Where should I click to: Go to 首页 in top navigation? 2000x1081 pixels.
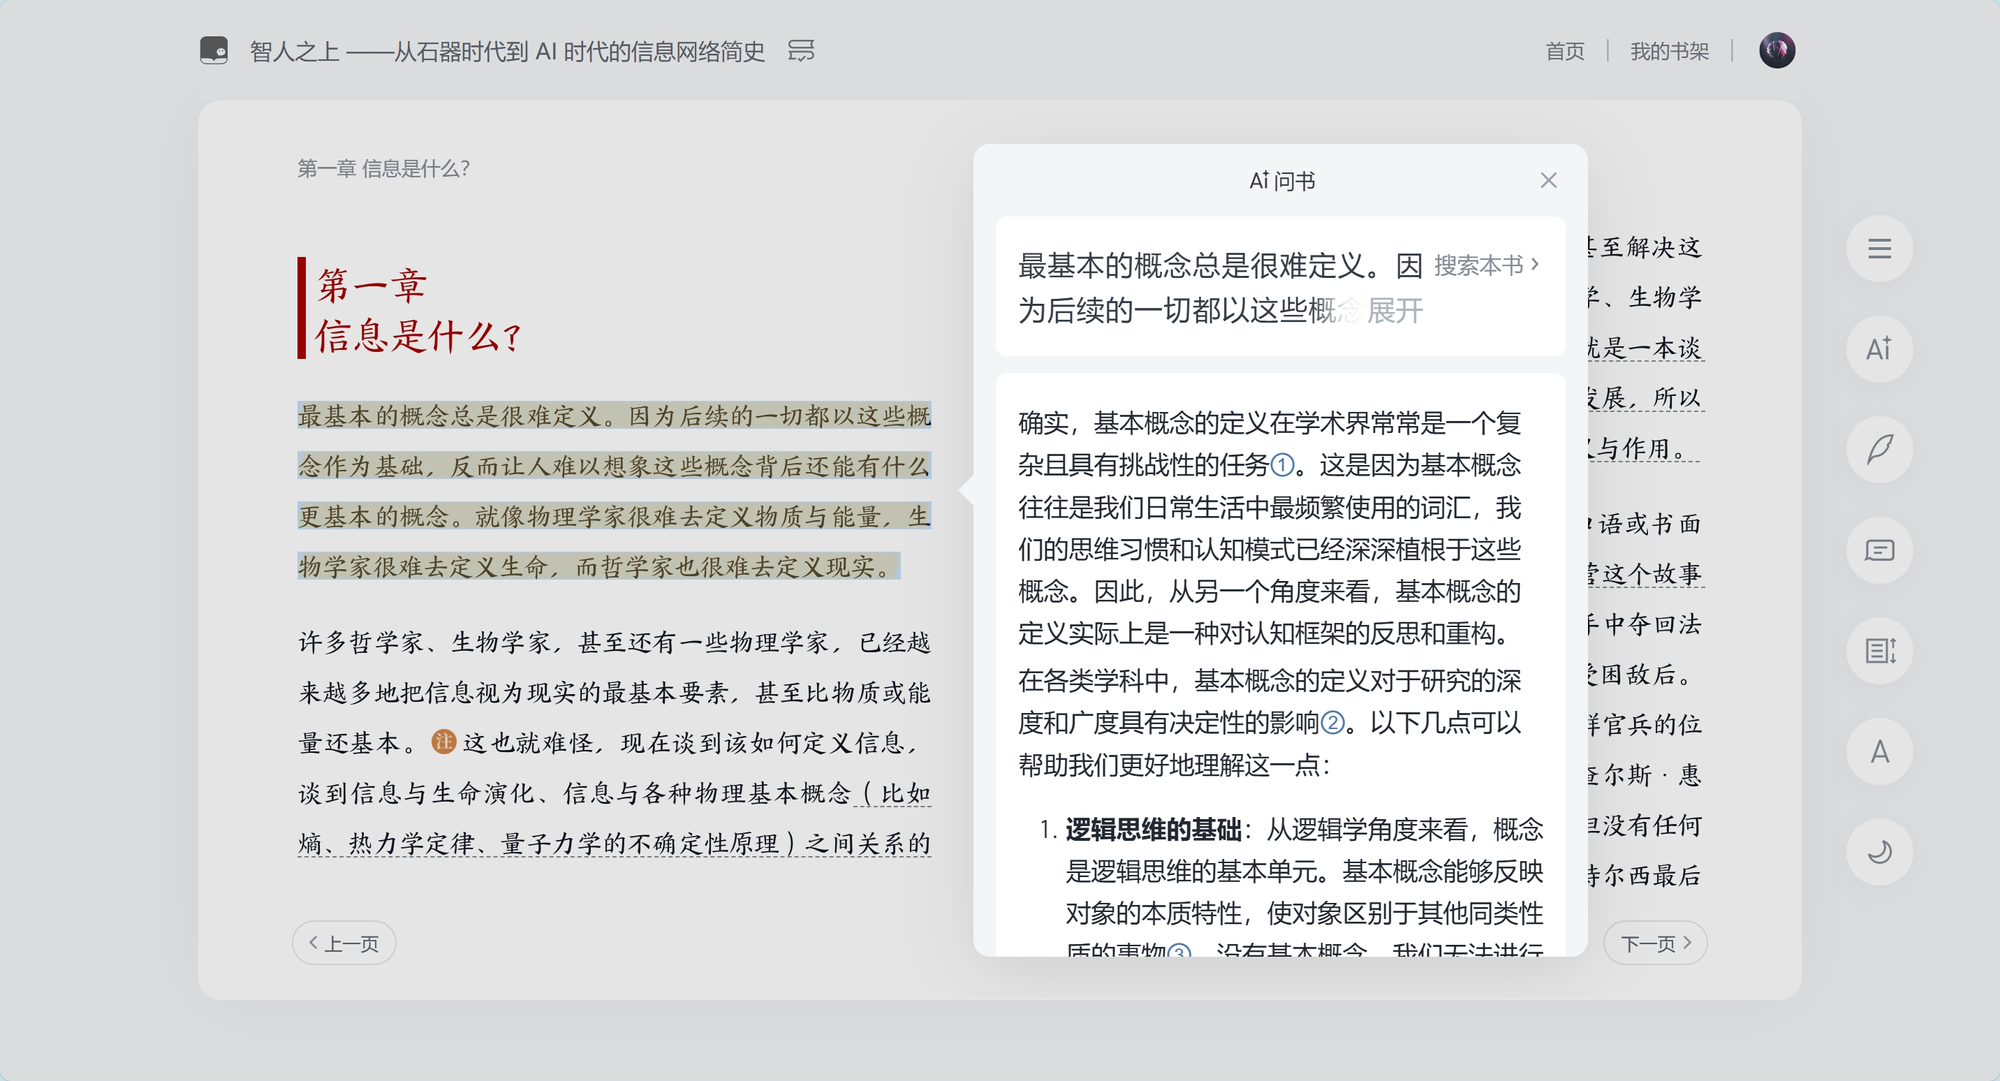[1564, 51]
